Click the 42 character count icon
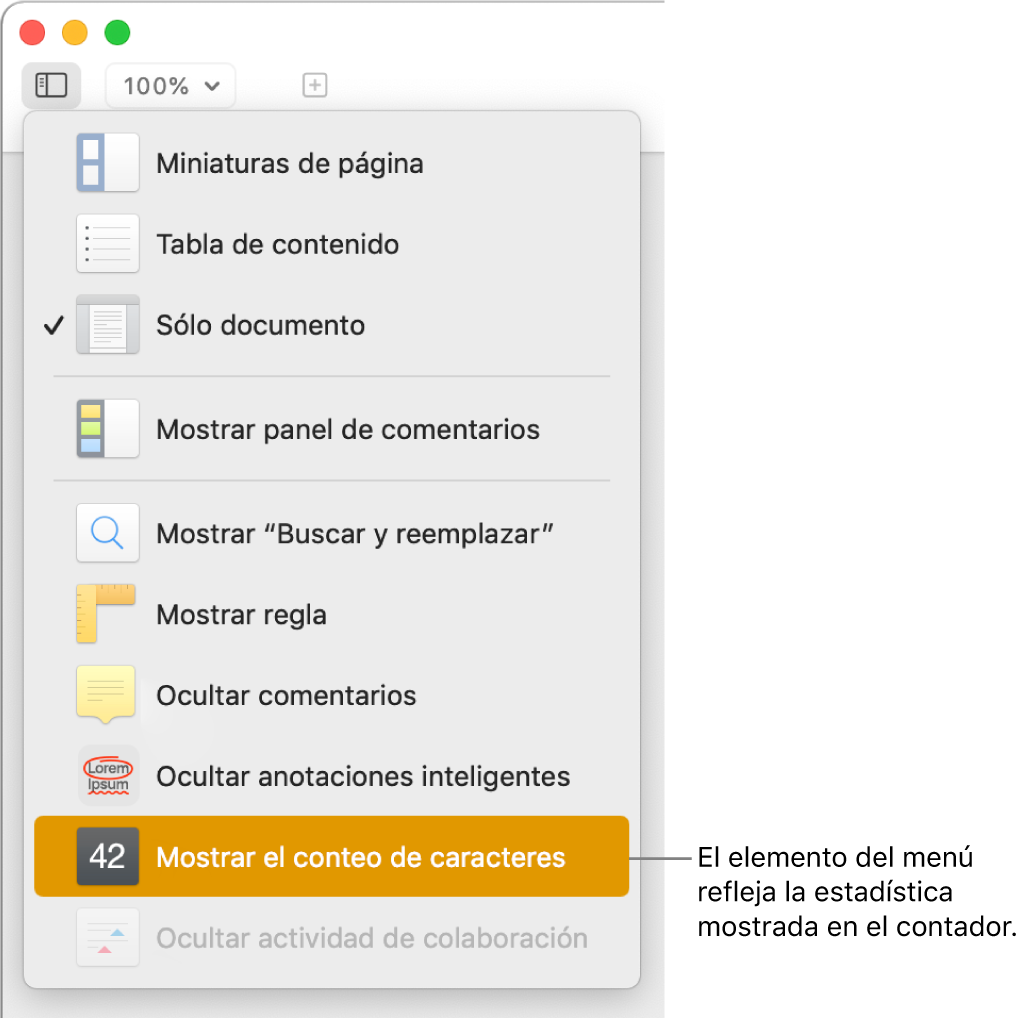This screenshot has height=1019, width=1027. click(107, 857)
